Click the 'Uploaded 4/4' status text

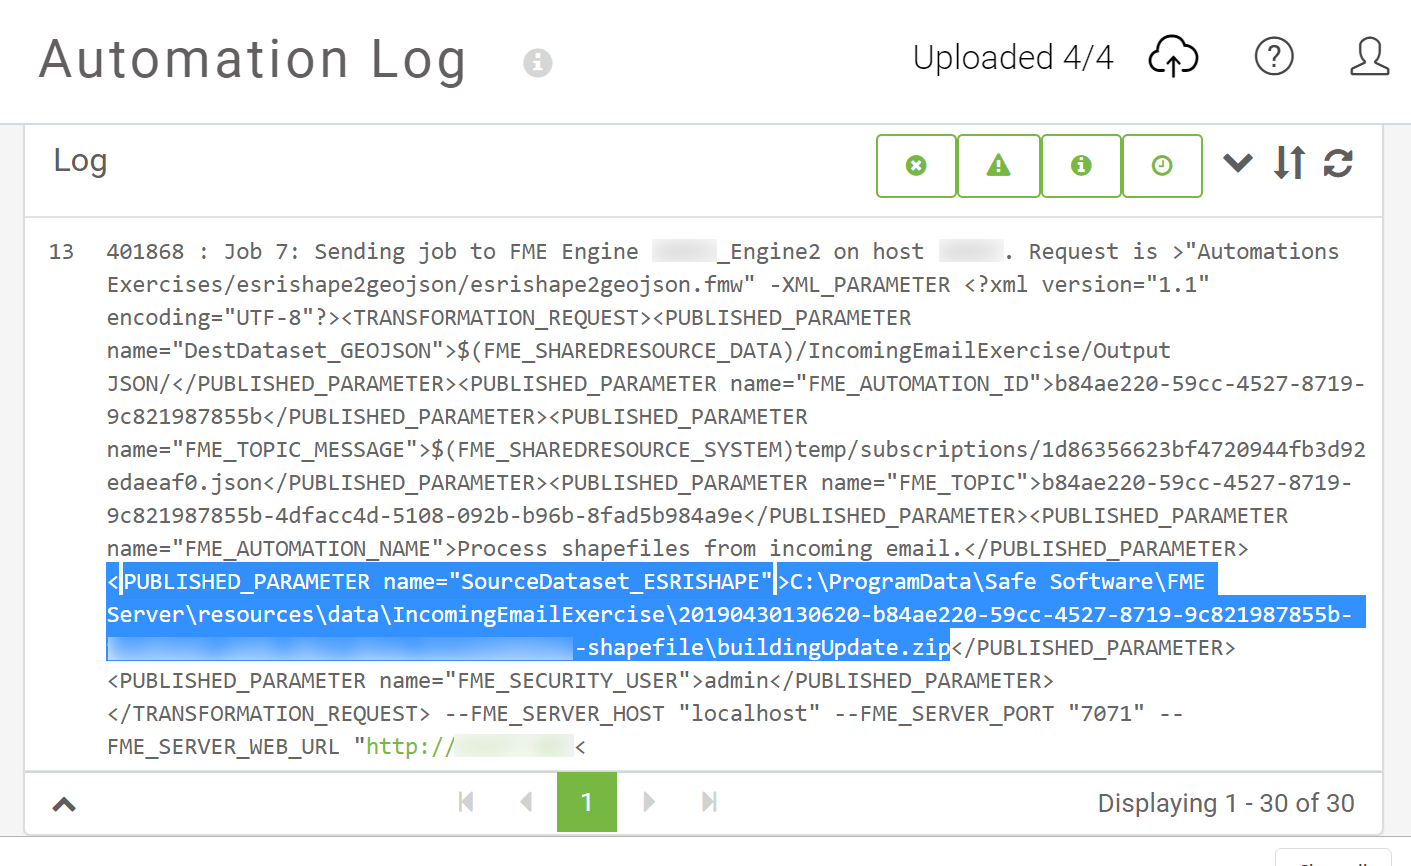(x=1013, y=57)
